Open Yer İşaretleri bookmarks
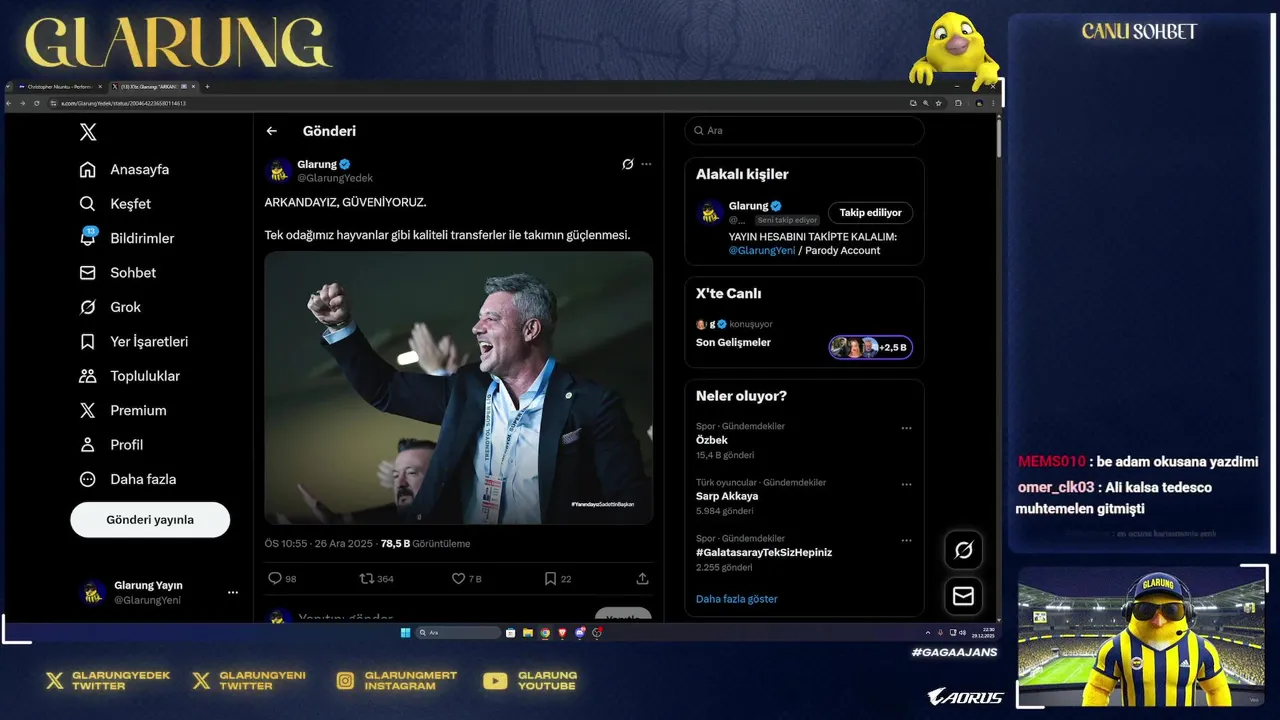Image resolution: width=1280 pixels, height=720 pixels. coord(134,342)
